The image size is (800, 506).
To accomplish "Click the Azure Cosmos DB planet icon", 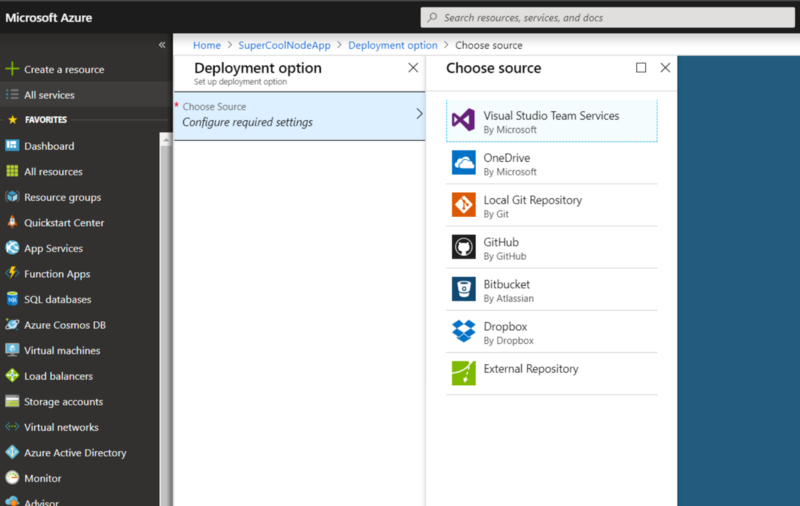I will pyautogui.click(x=12, y=324).
